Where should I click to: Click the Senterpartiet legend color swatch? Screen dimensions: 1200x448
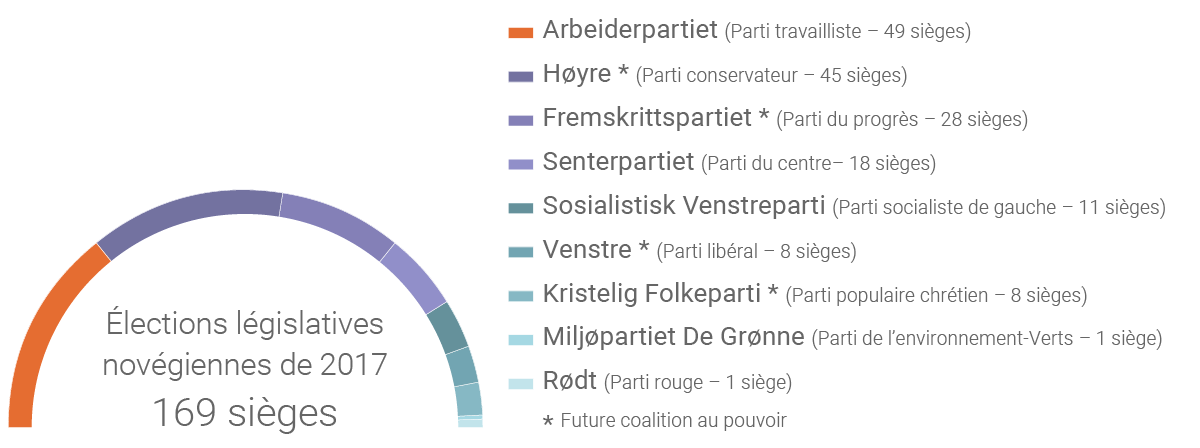pos(520,164)
